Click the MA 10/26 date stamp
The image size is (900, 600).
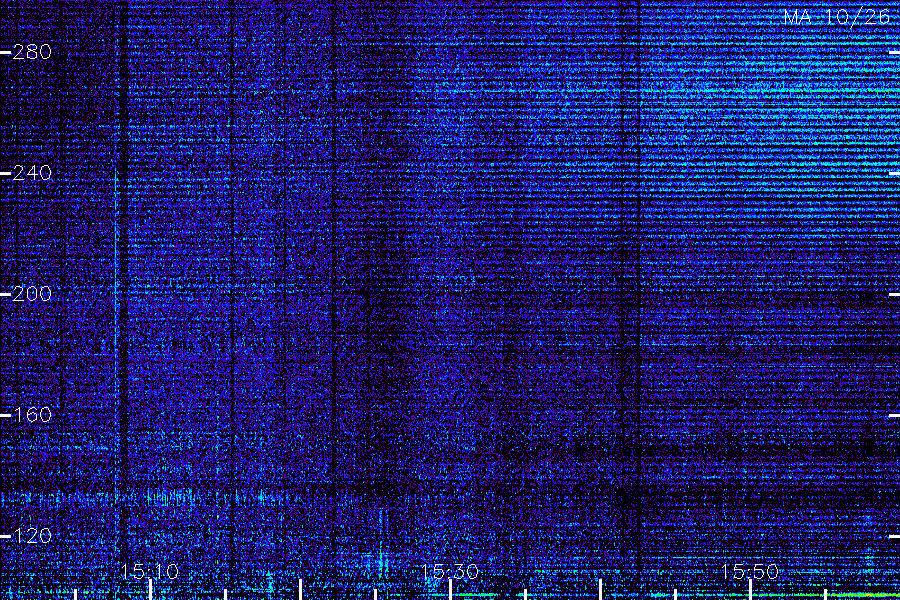pos(836,17)
